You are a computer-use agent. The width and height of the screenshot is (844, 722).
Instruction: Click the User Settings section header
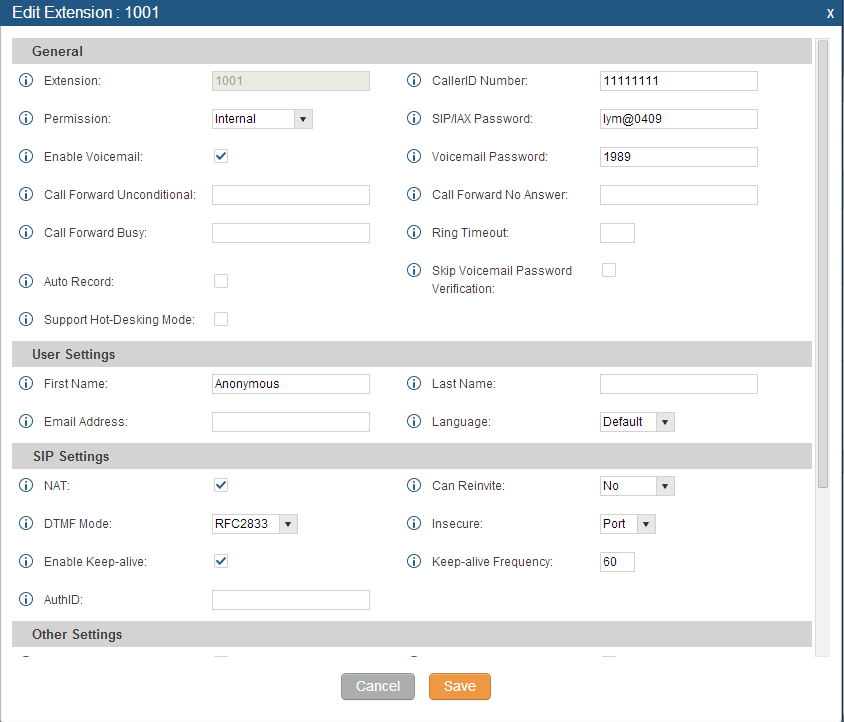point(412,354)
